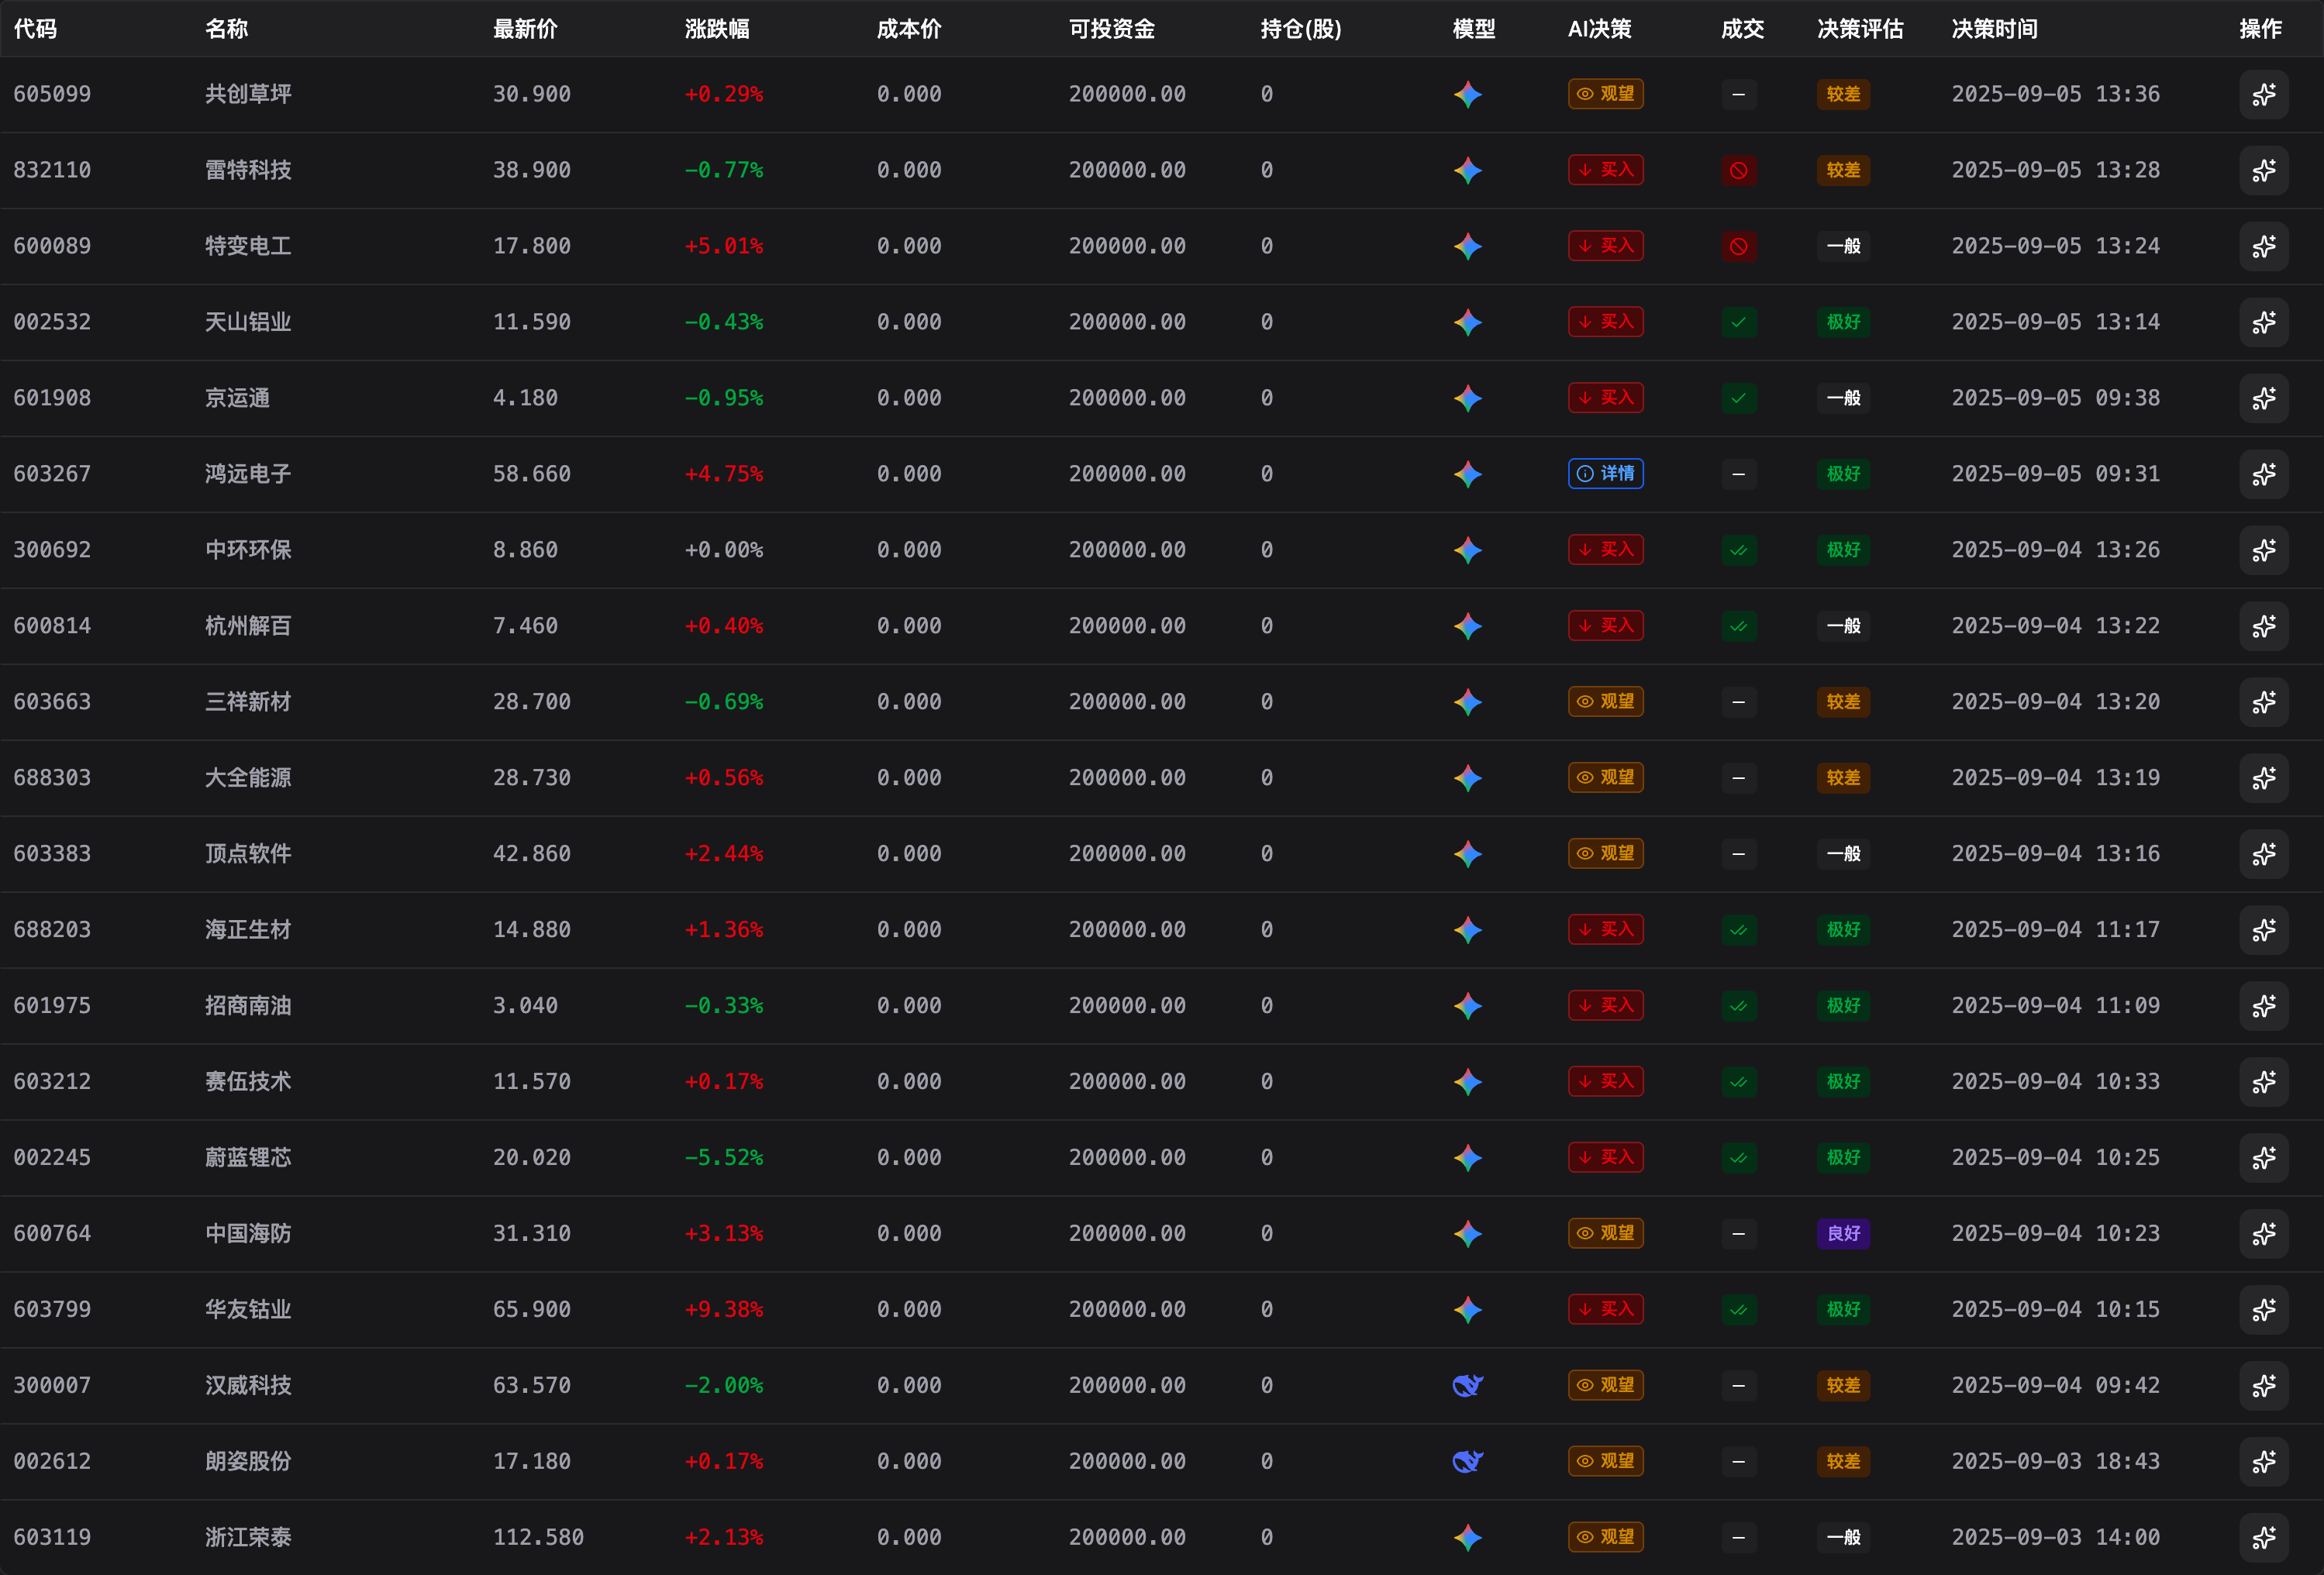Viewport: 2324px width, 1575px height.
Task: Click red blocked trade icon for 雷特科技
Action: click(x=1738, y=170)
